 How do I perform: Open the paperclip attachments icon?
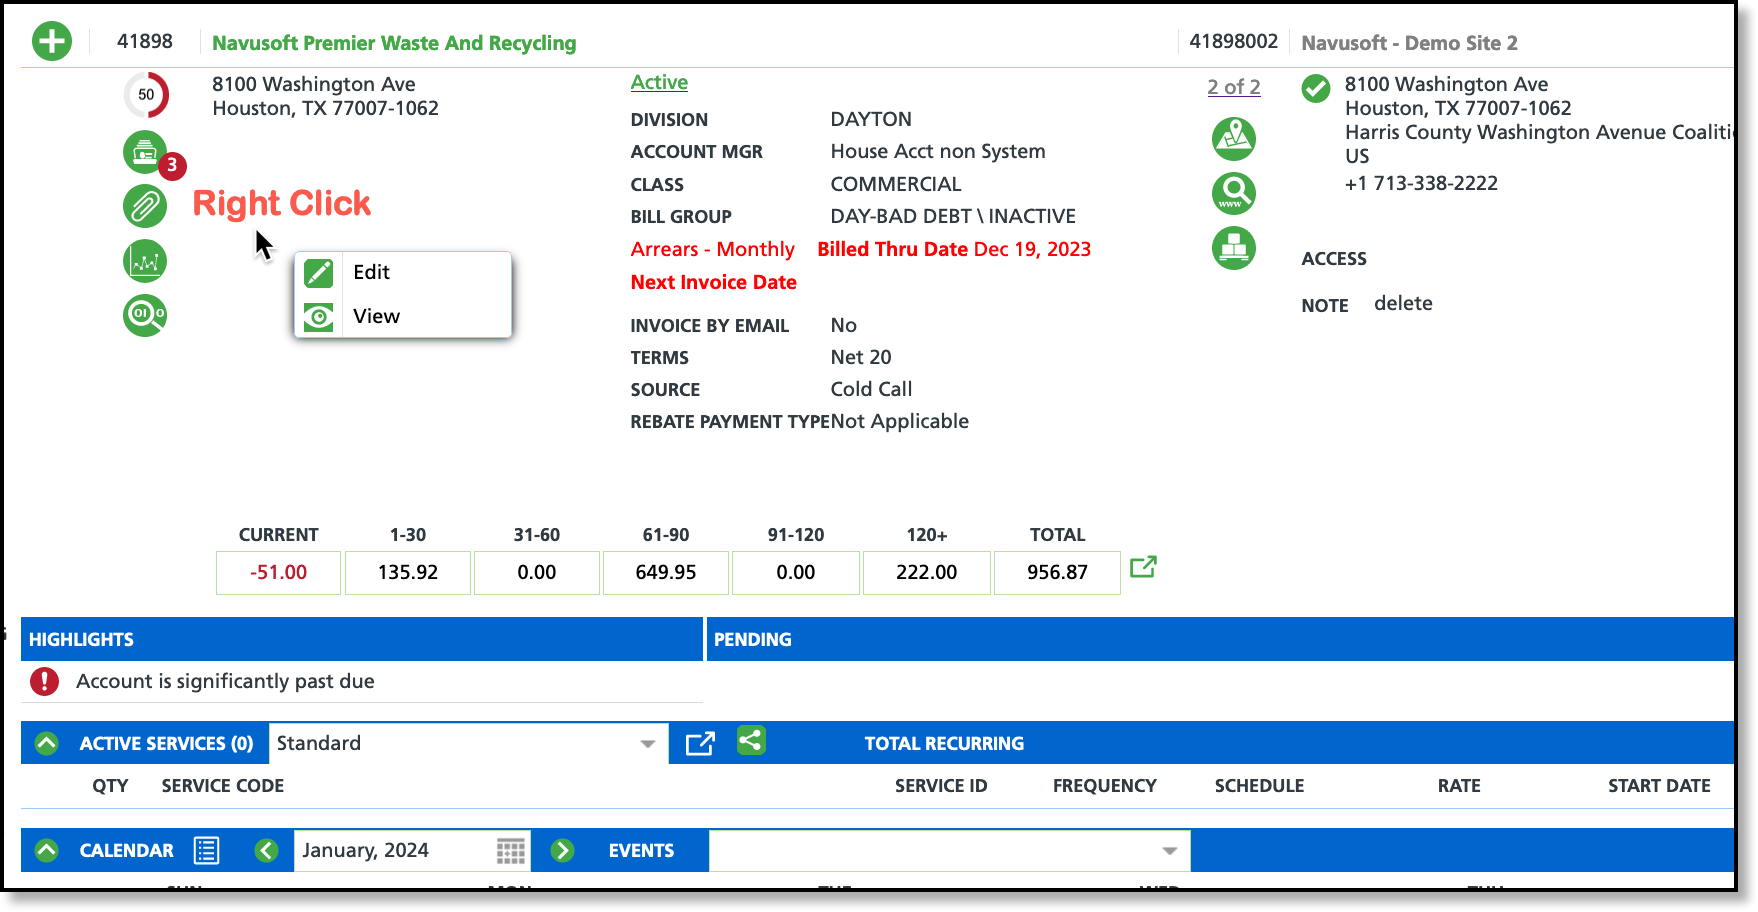coord(145,207)
